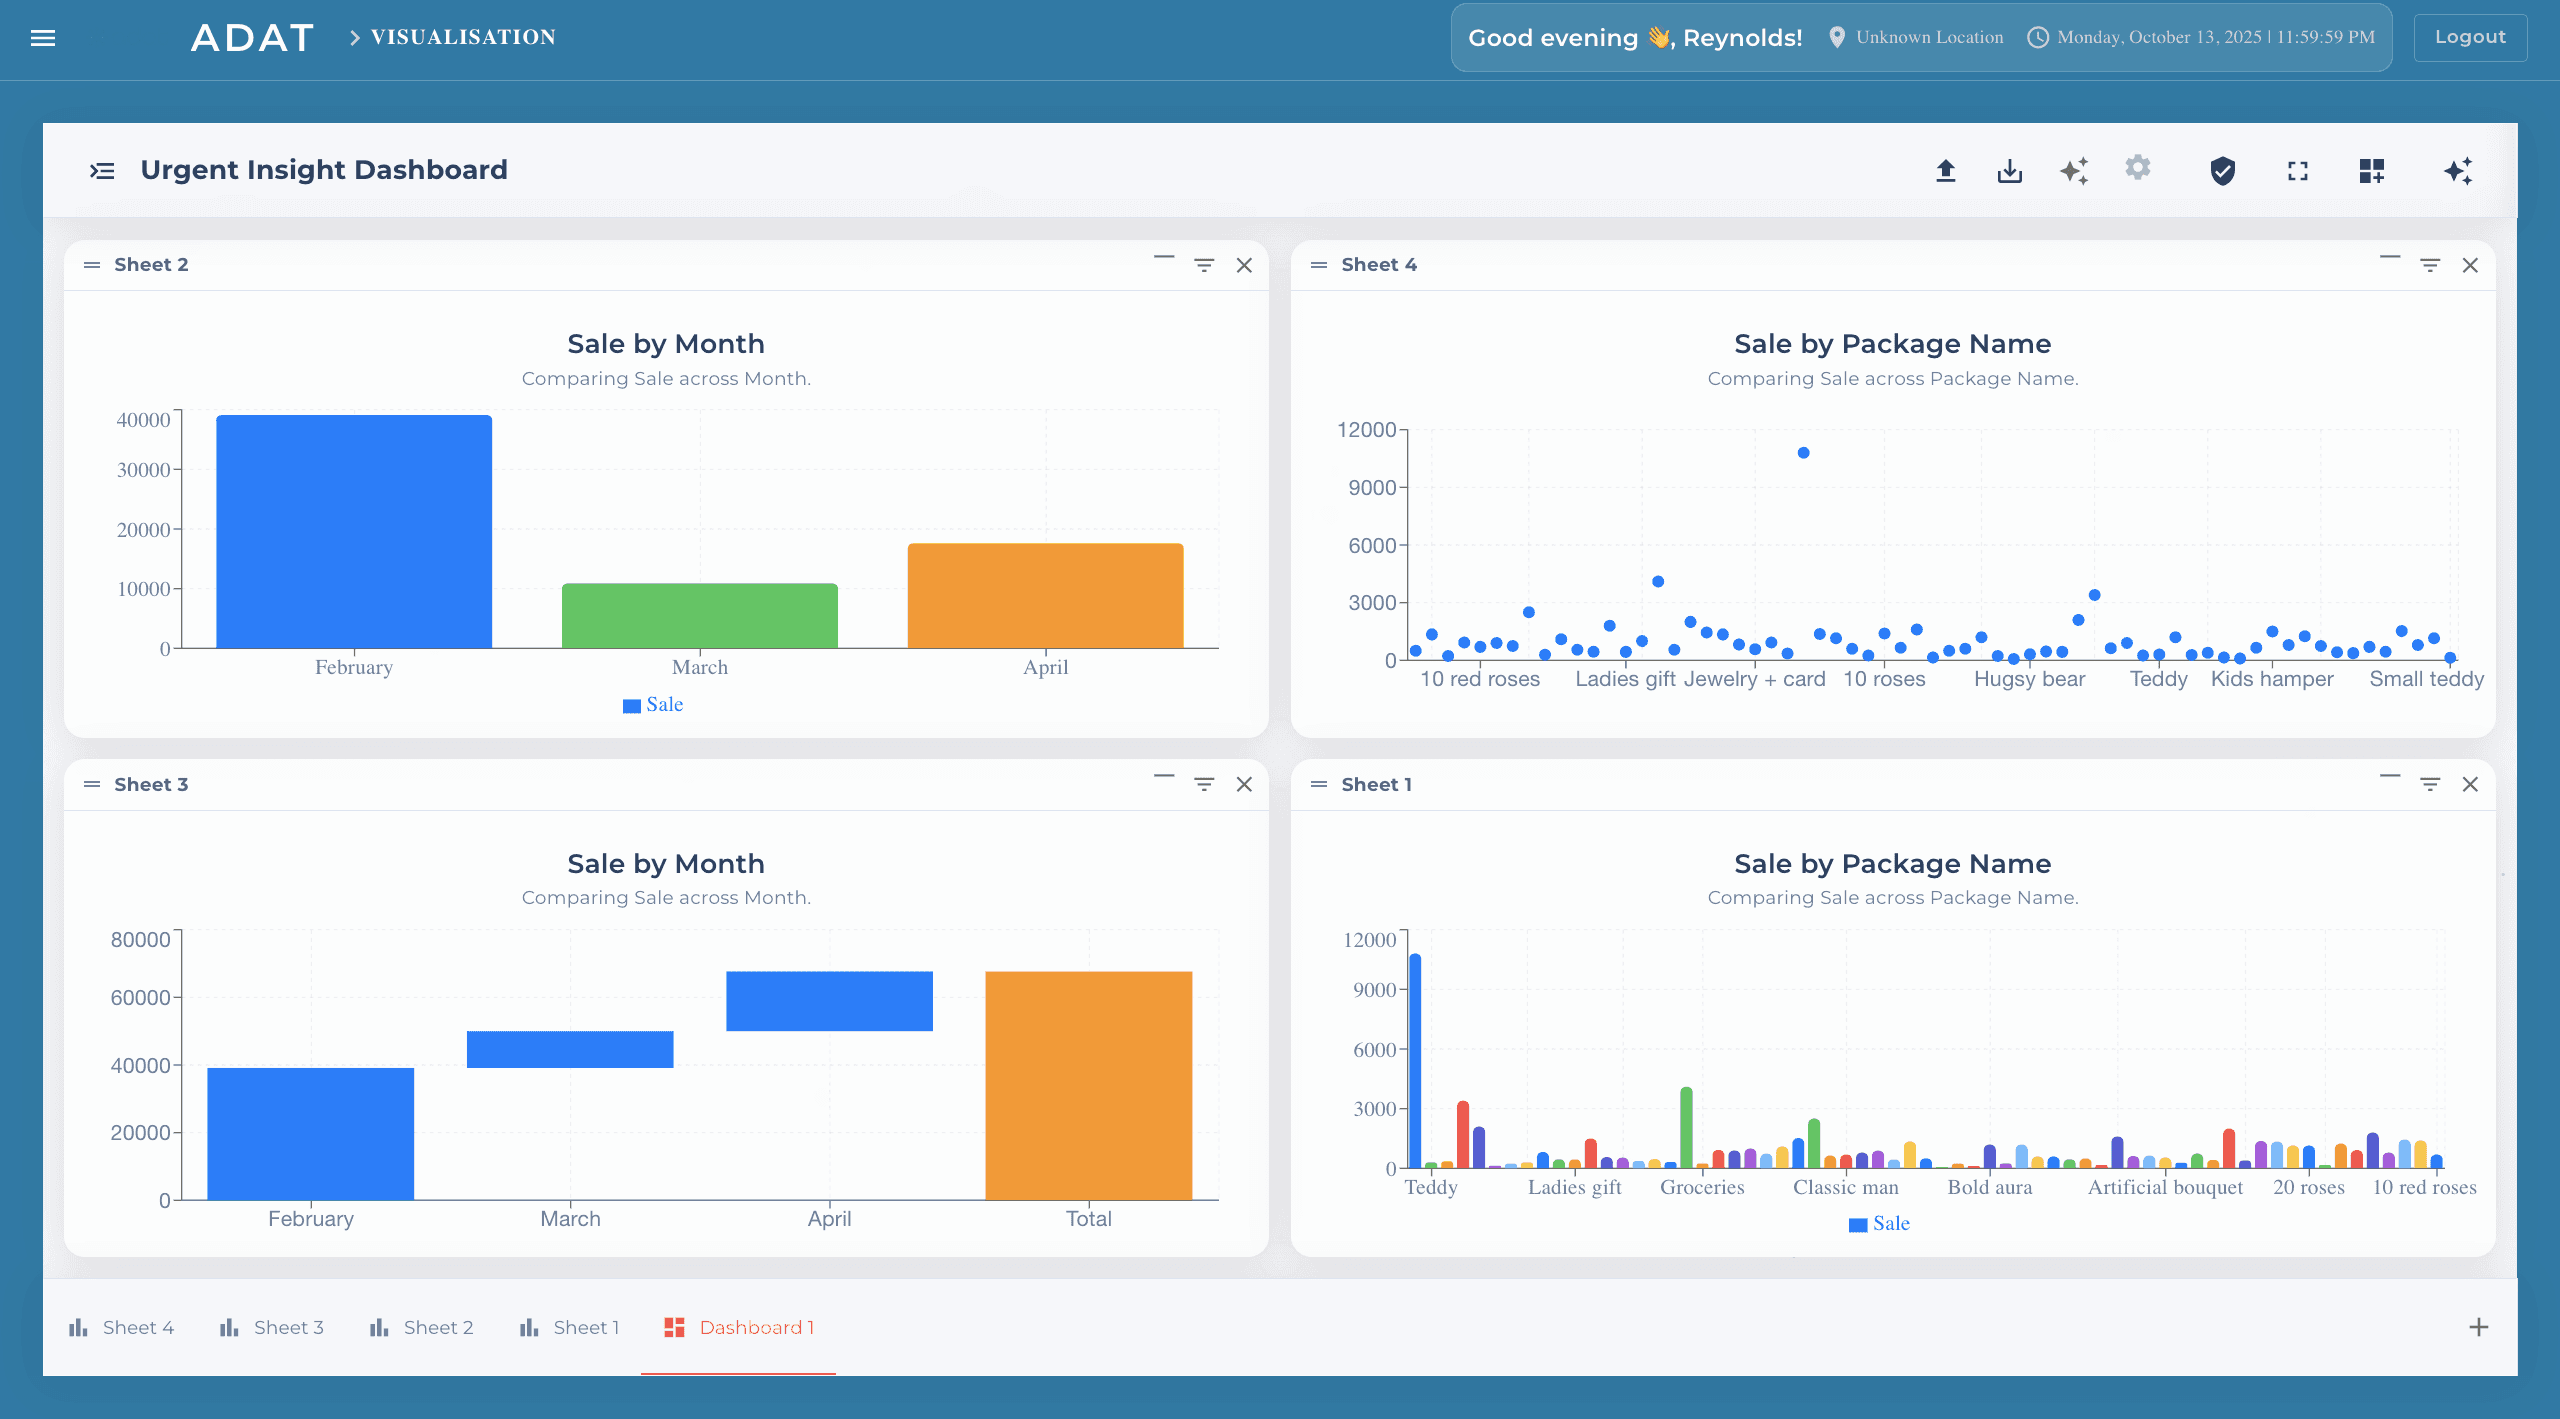Image resolution: width=2560 pixels, height=1419 pixels.
Task: Click the Sheet 4 'Sale by Package Name' title
Action: coord(1892,344)
